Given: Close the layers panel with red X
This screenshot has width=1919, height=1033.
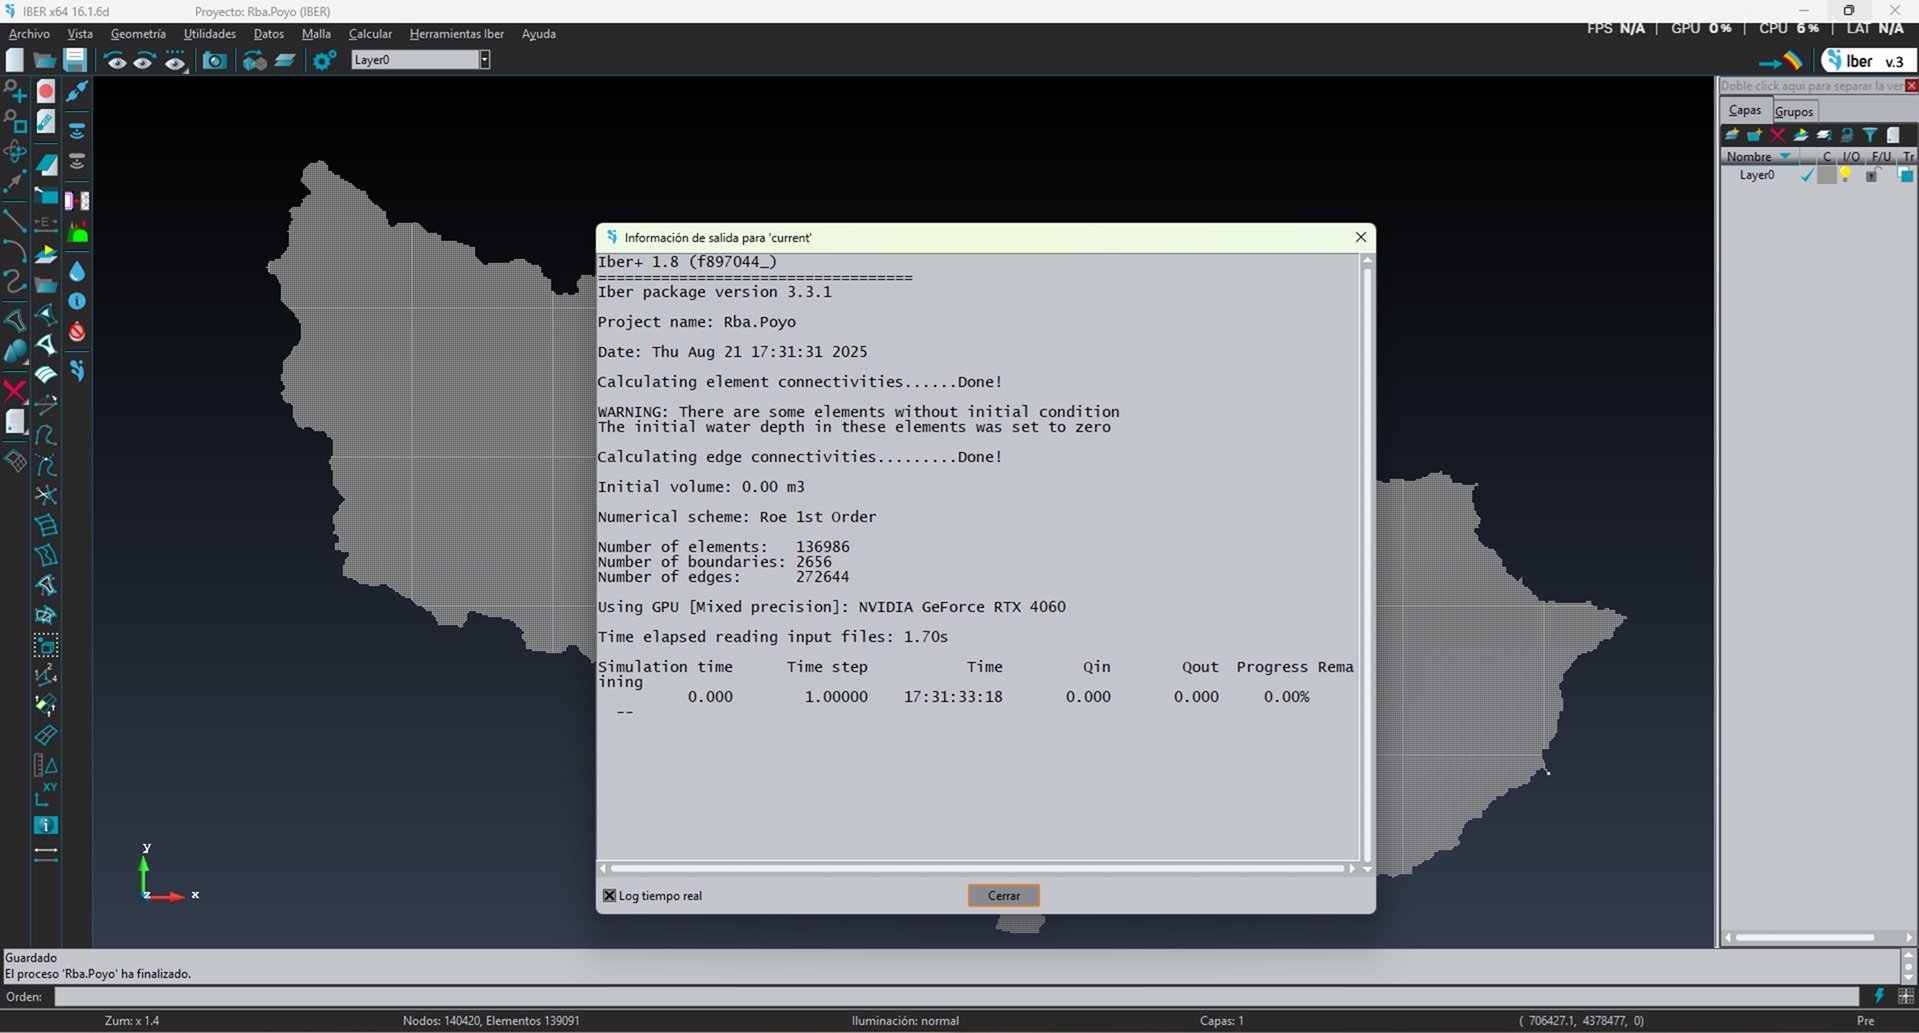Looking at the screenshot, I should 1911,86.
